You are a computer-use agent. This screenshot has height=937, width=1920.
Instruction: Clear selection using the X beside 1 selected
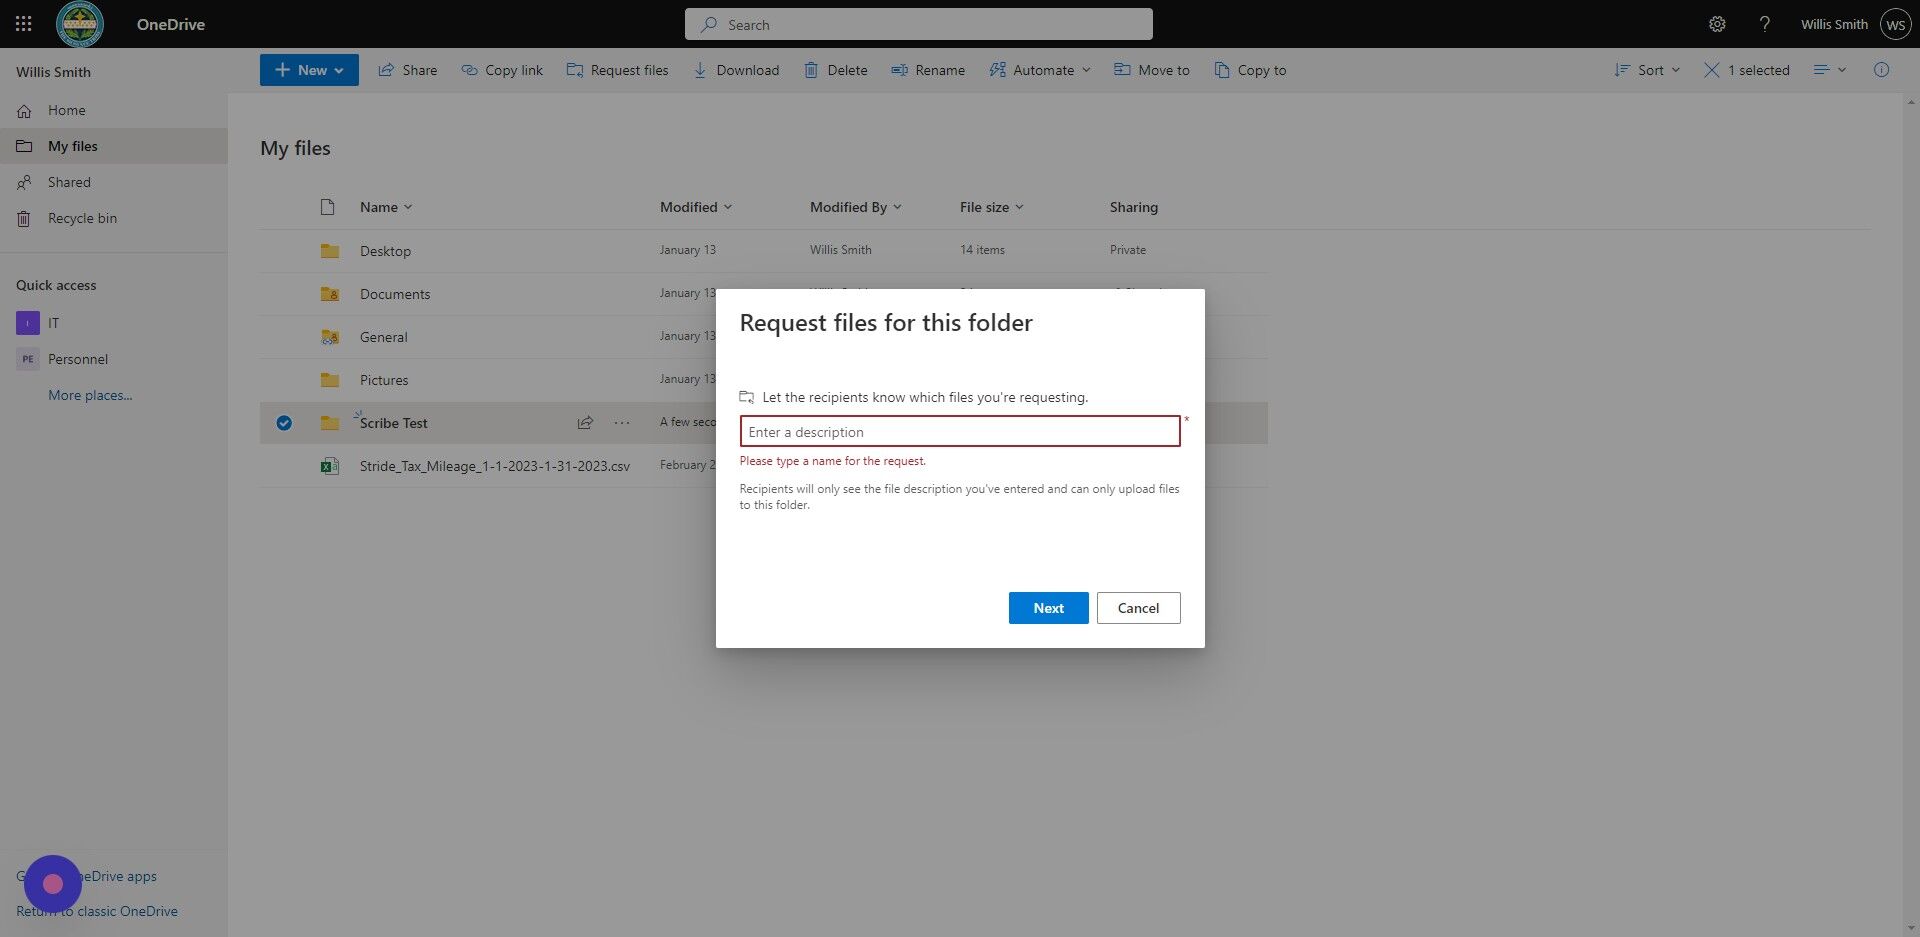tap(1711, 70)
